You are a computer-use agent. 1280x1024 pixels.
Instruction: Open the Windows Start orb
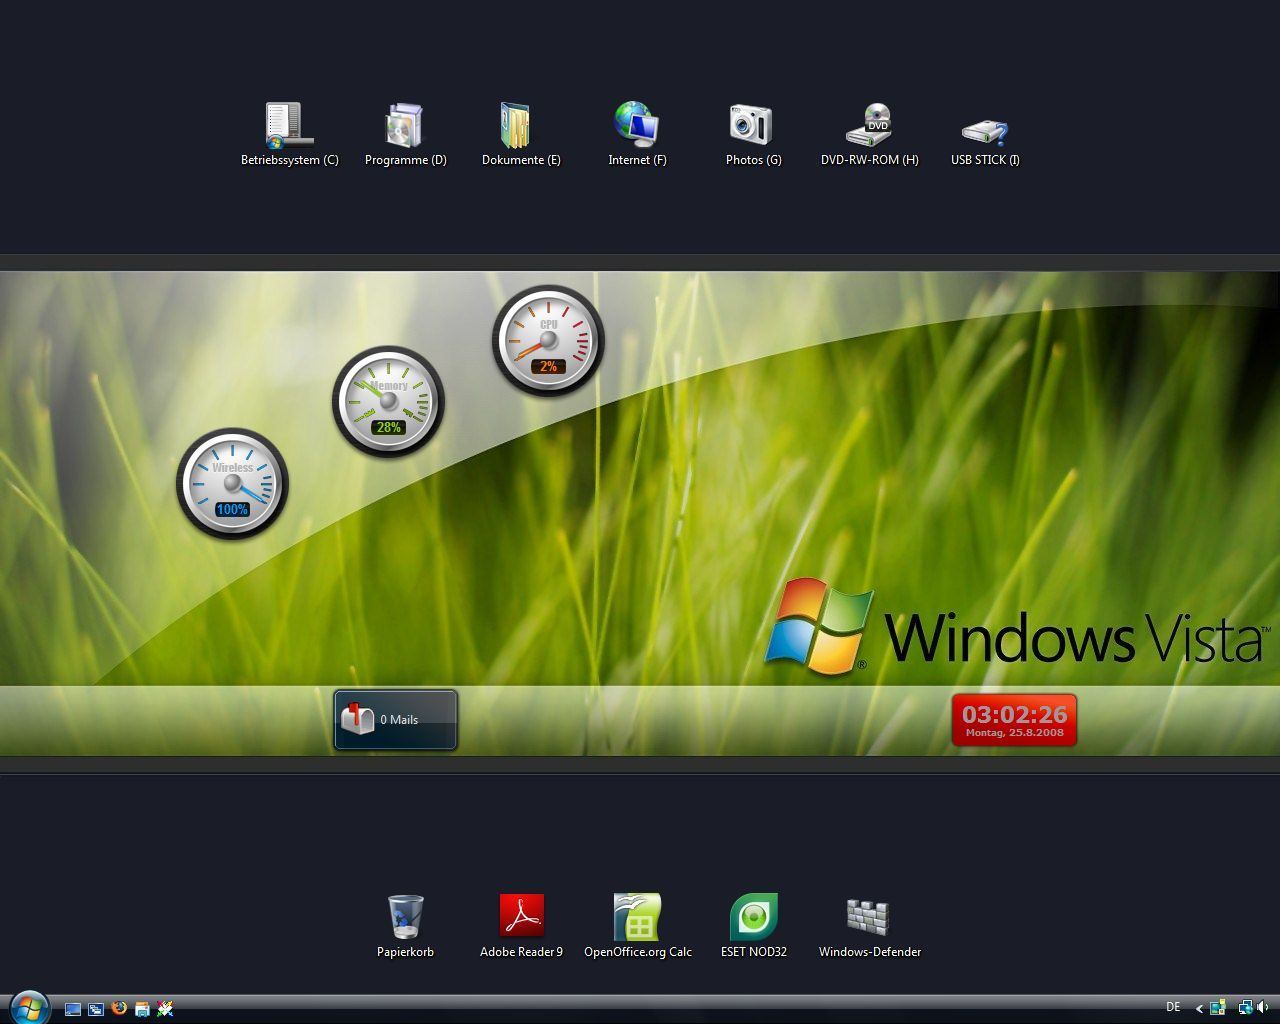click(30, 1008)
